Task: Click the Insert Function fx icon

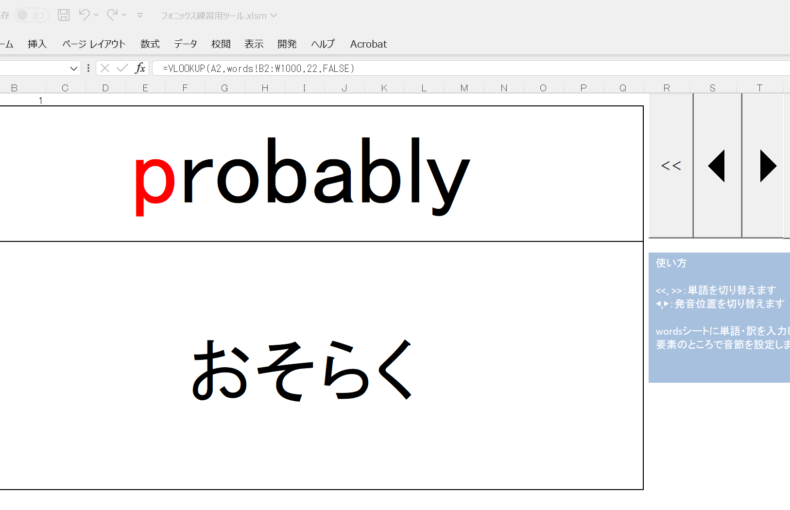Action: [x=140, y=68]
